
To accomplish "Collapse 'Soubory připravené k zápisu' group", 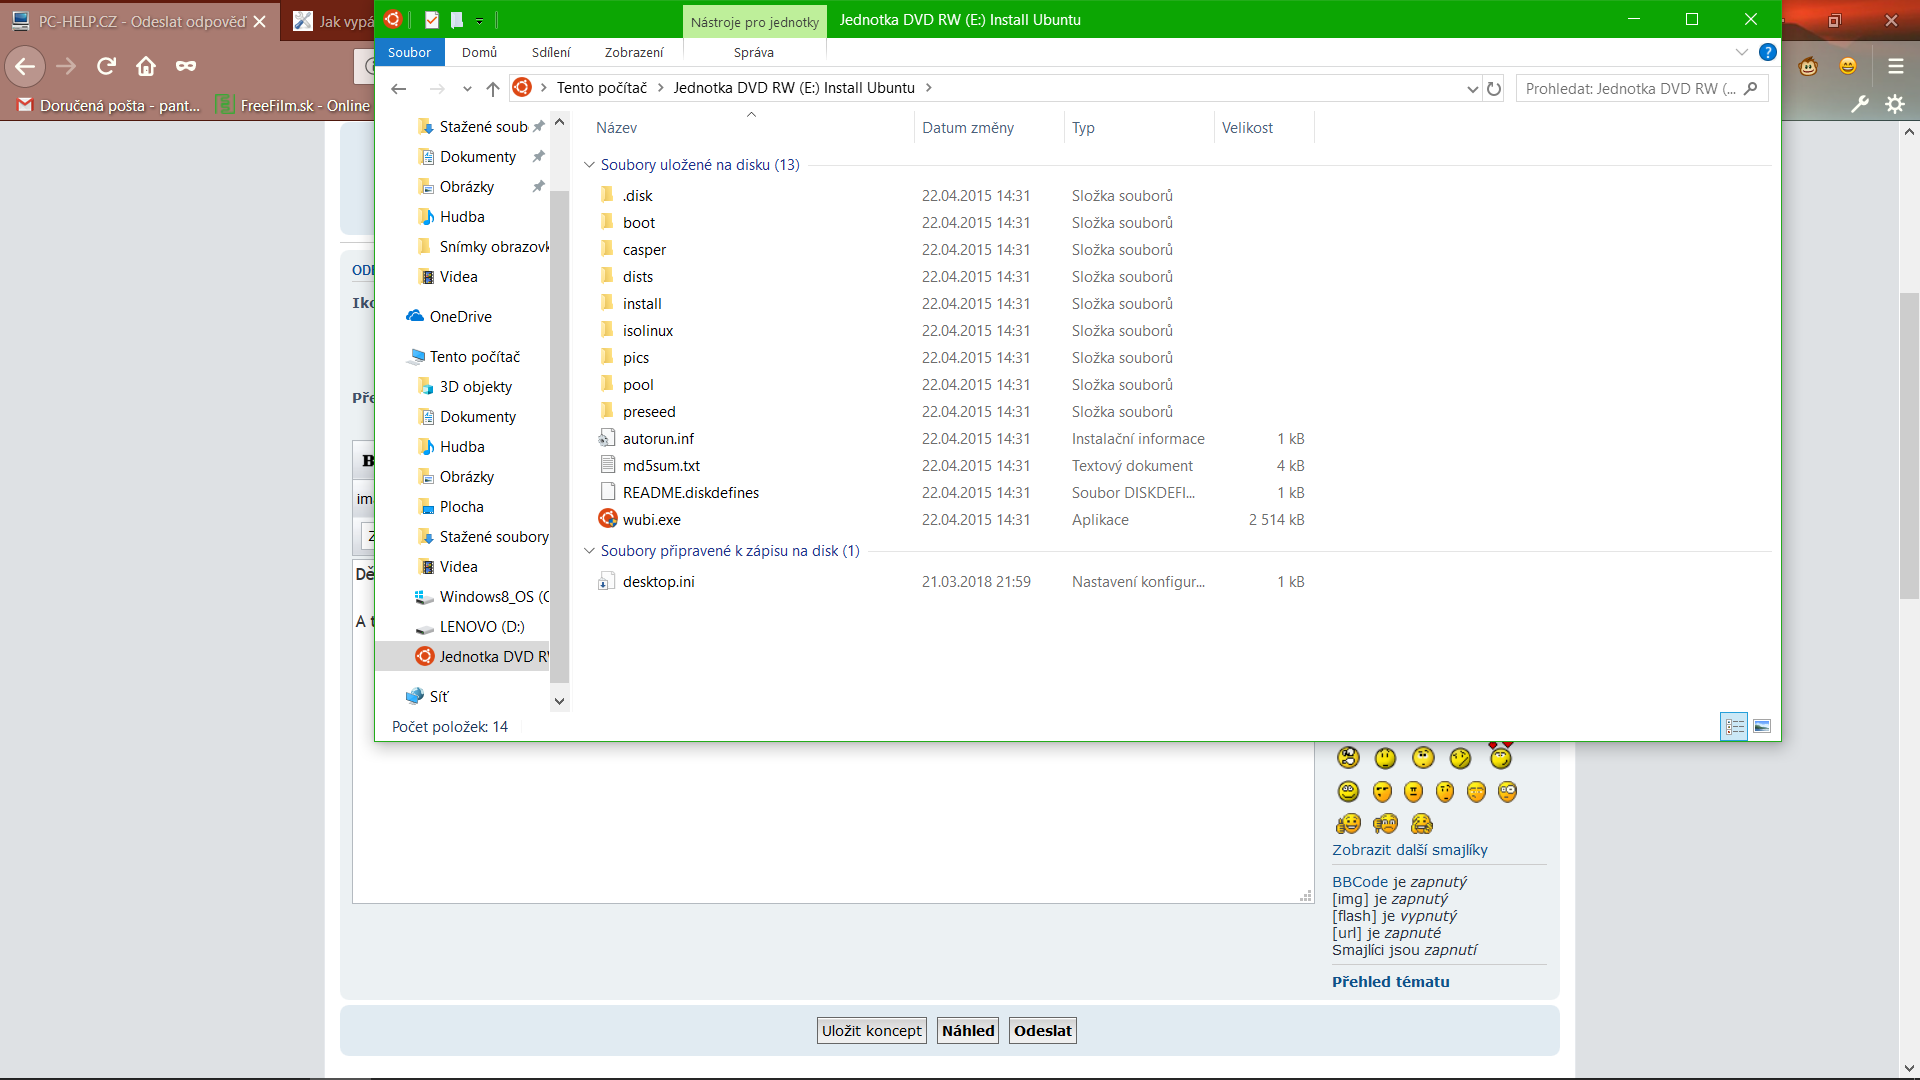I will coord(589,551).
